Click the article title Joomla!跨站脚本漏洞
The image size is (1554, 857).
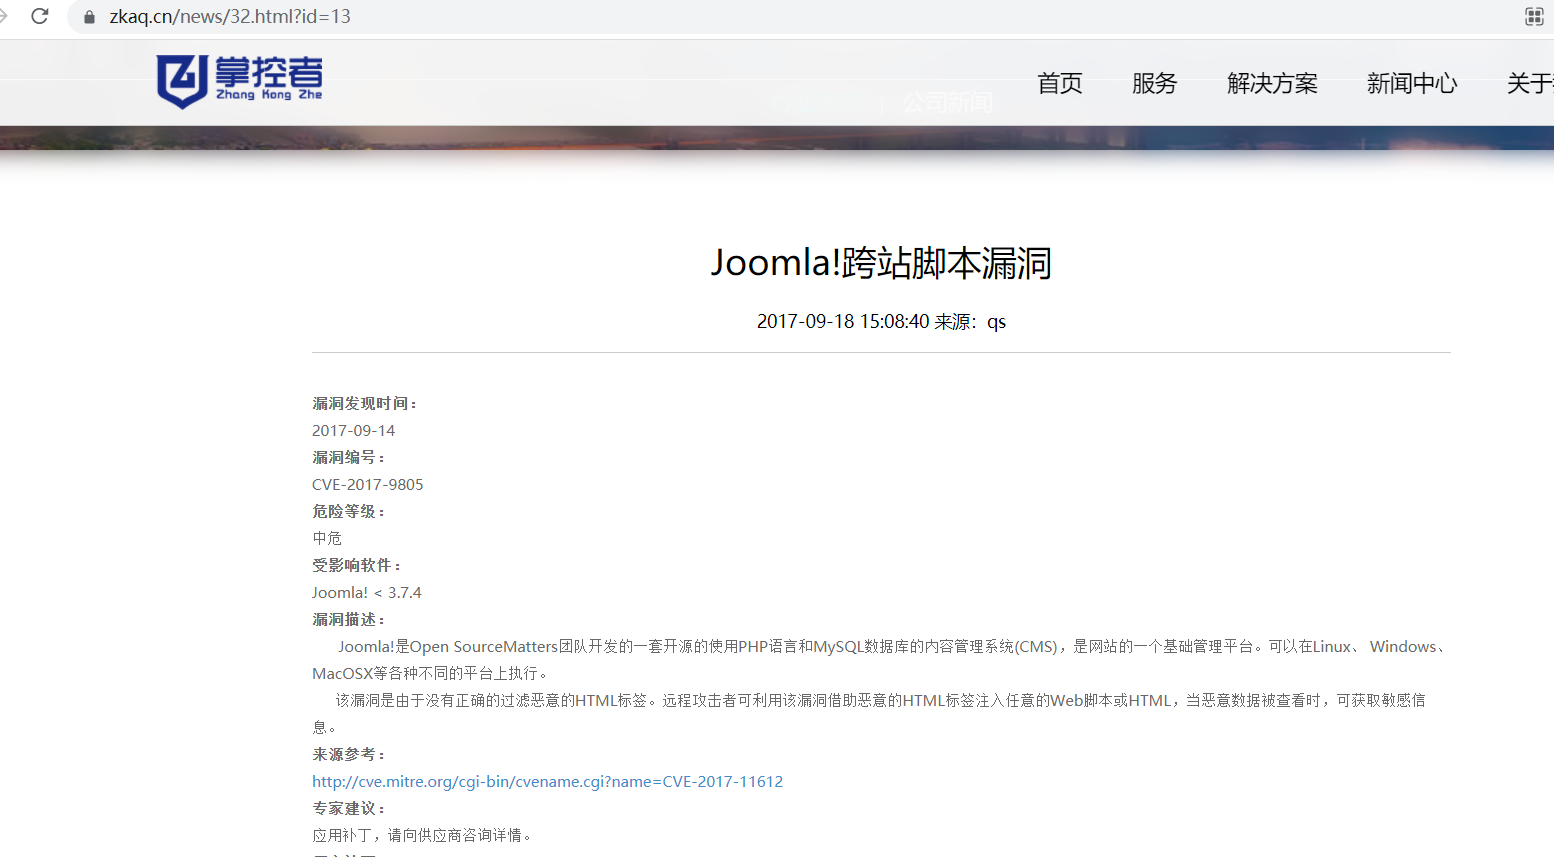tap(881, 263)
